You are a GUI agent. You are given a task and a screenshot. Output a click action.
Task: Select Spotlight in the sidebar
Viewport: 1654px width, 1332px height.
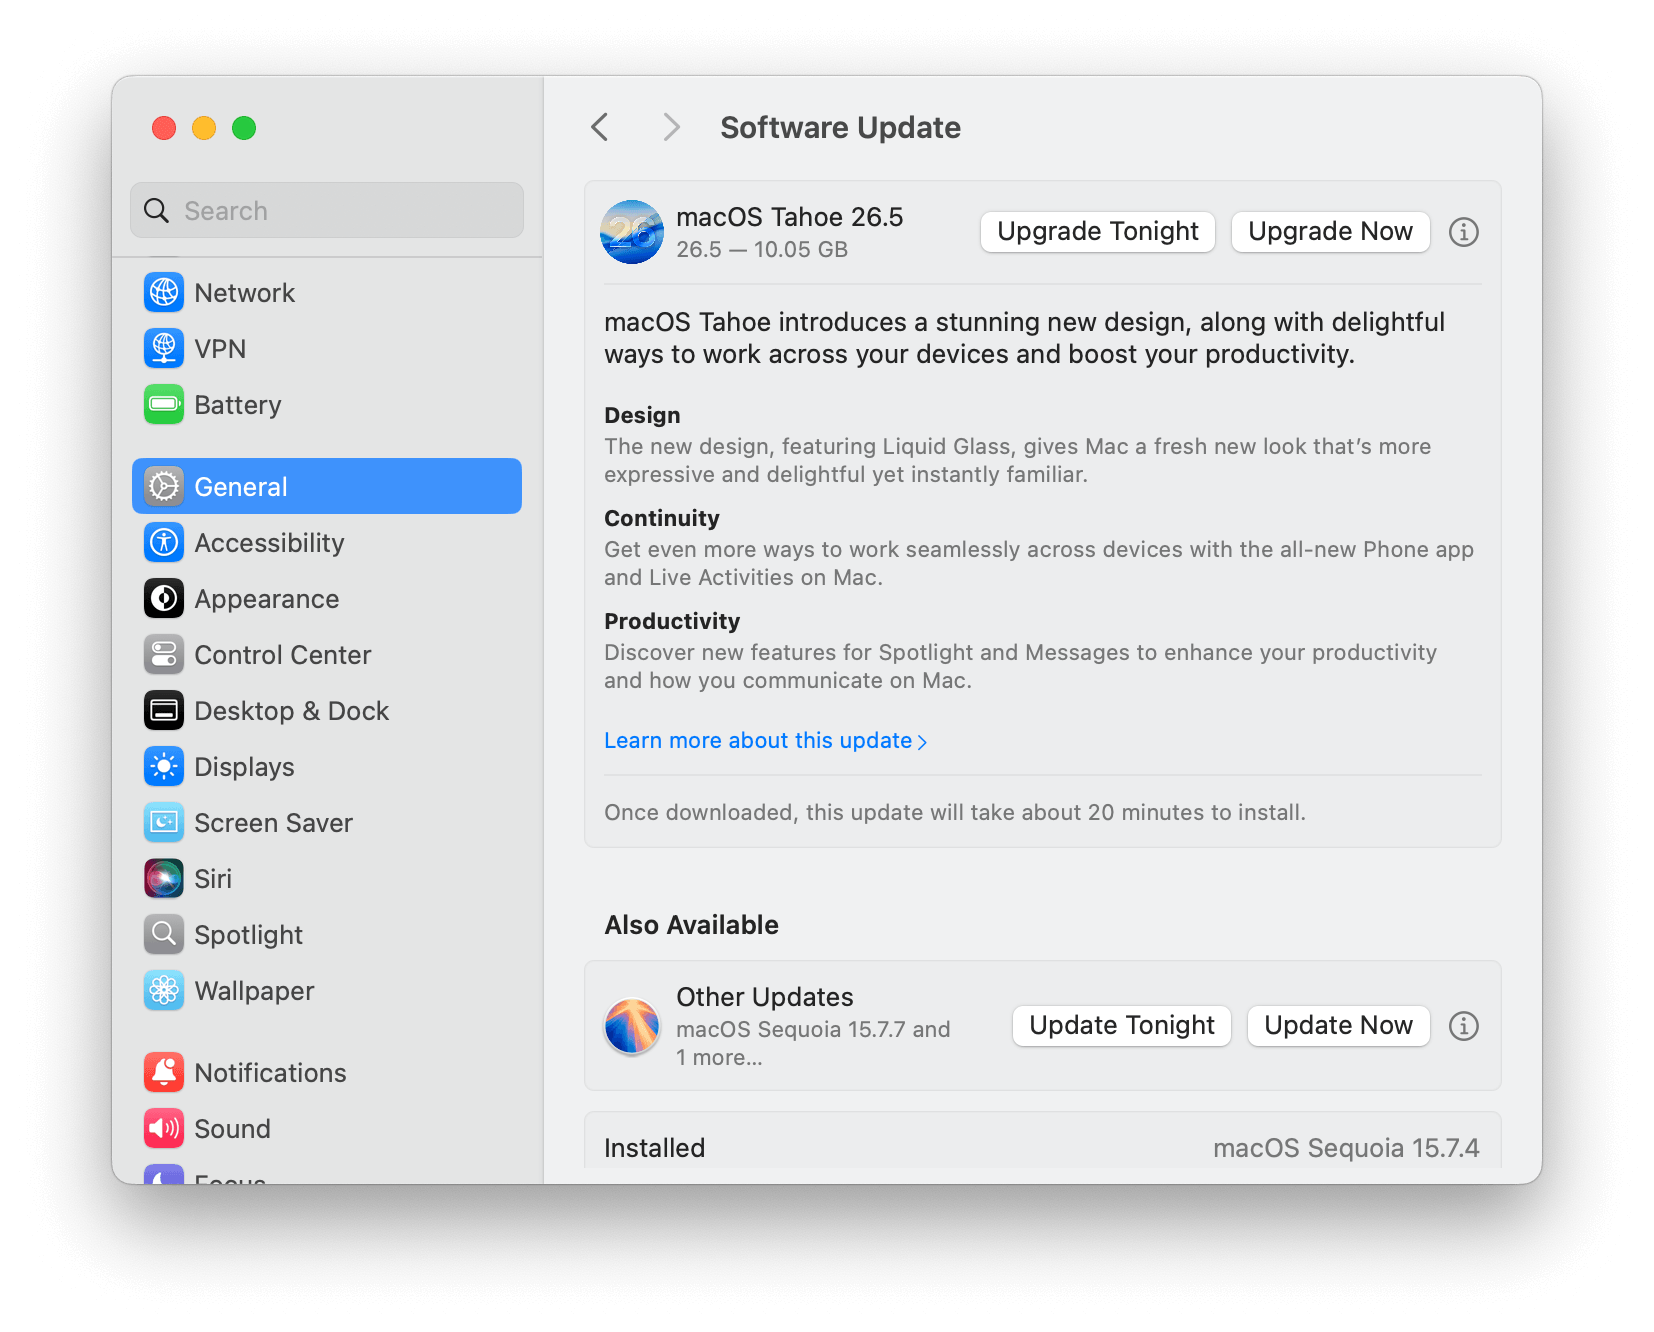click(x=327, y=934)
